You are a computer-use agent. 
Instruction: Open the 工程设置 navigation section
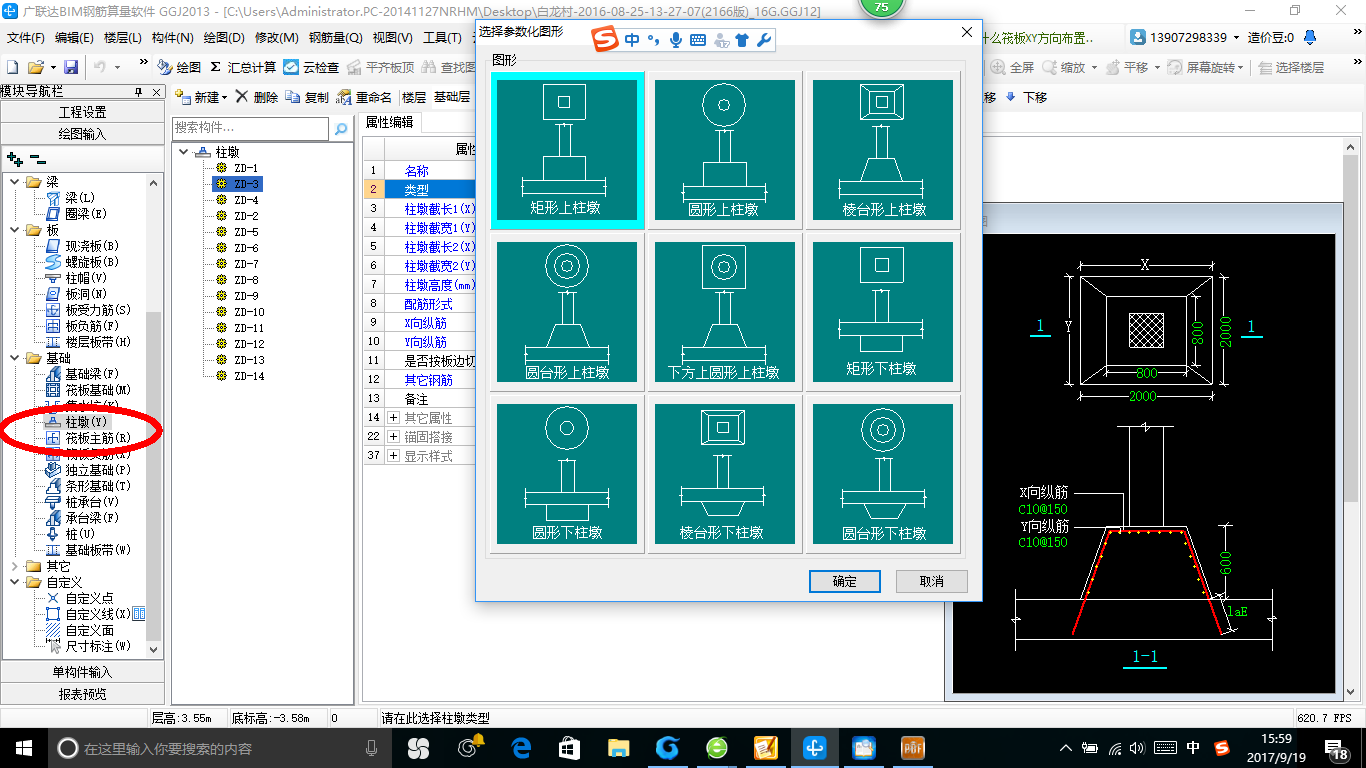pos(82,112)
